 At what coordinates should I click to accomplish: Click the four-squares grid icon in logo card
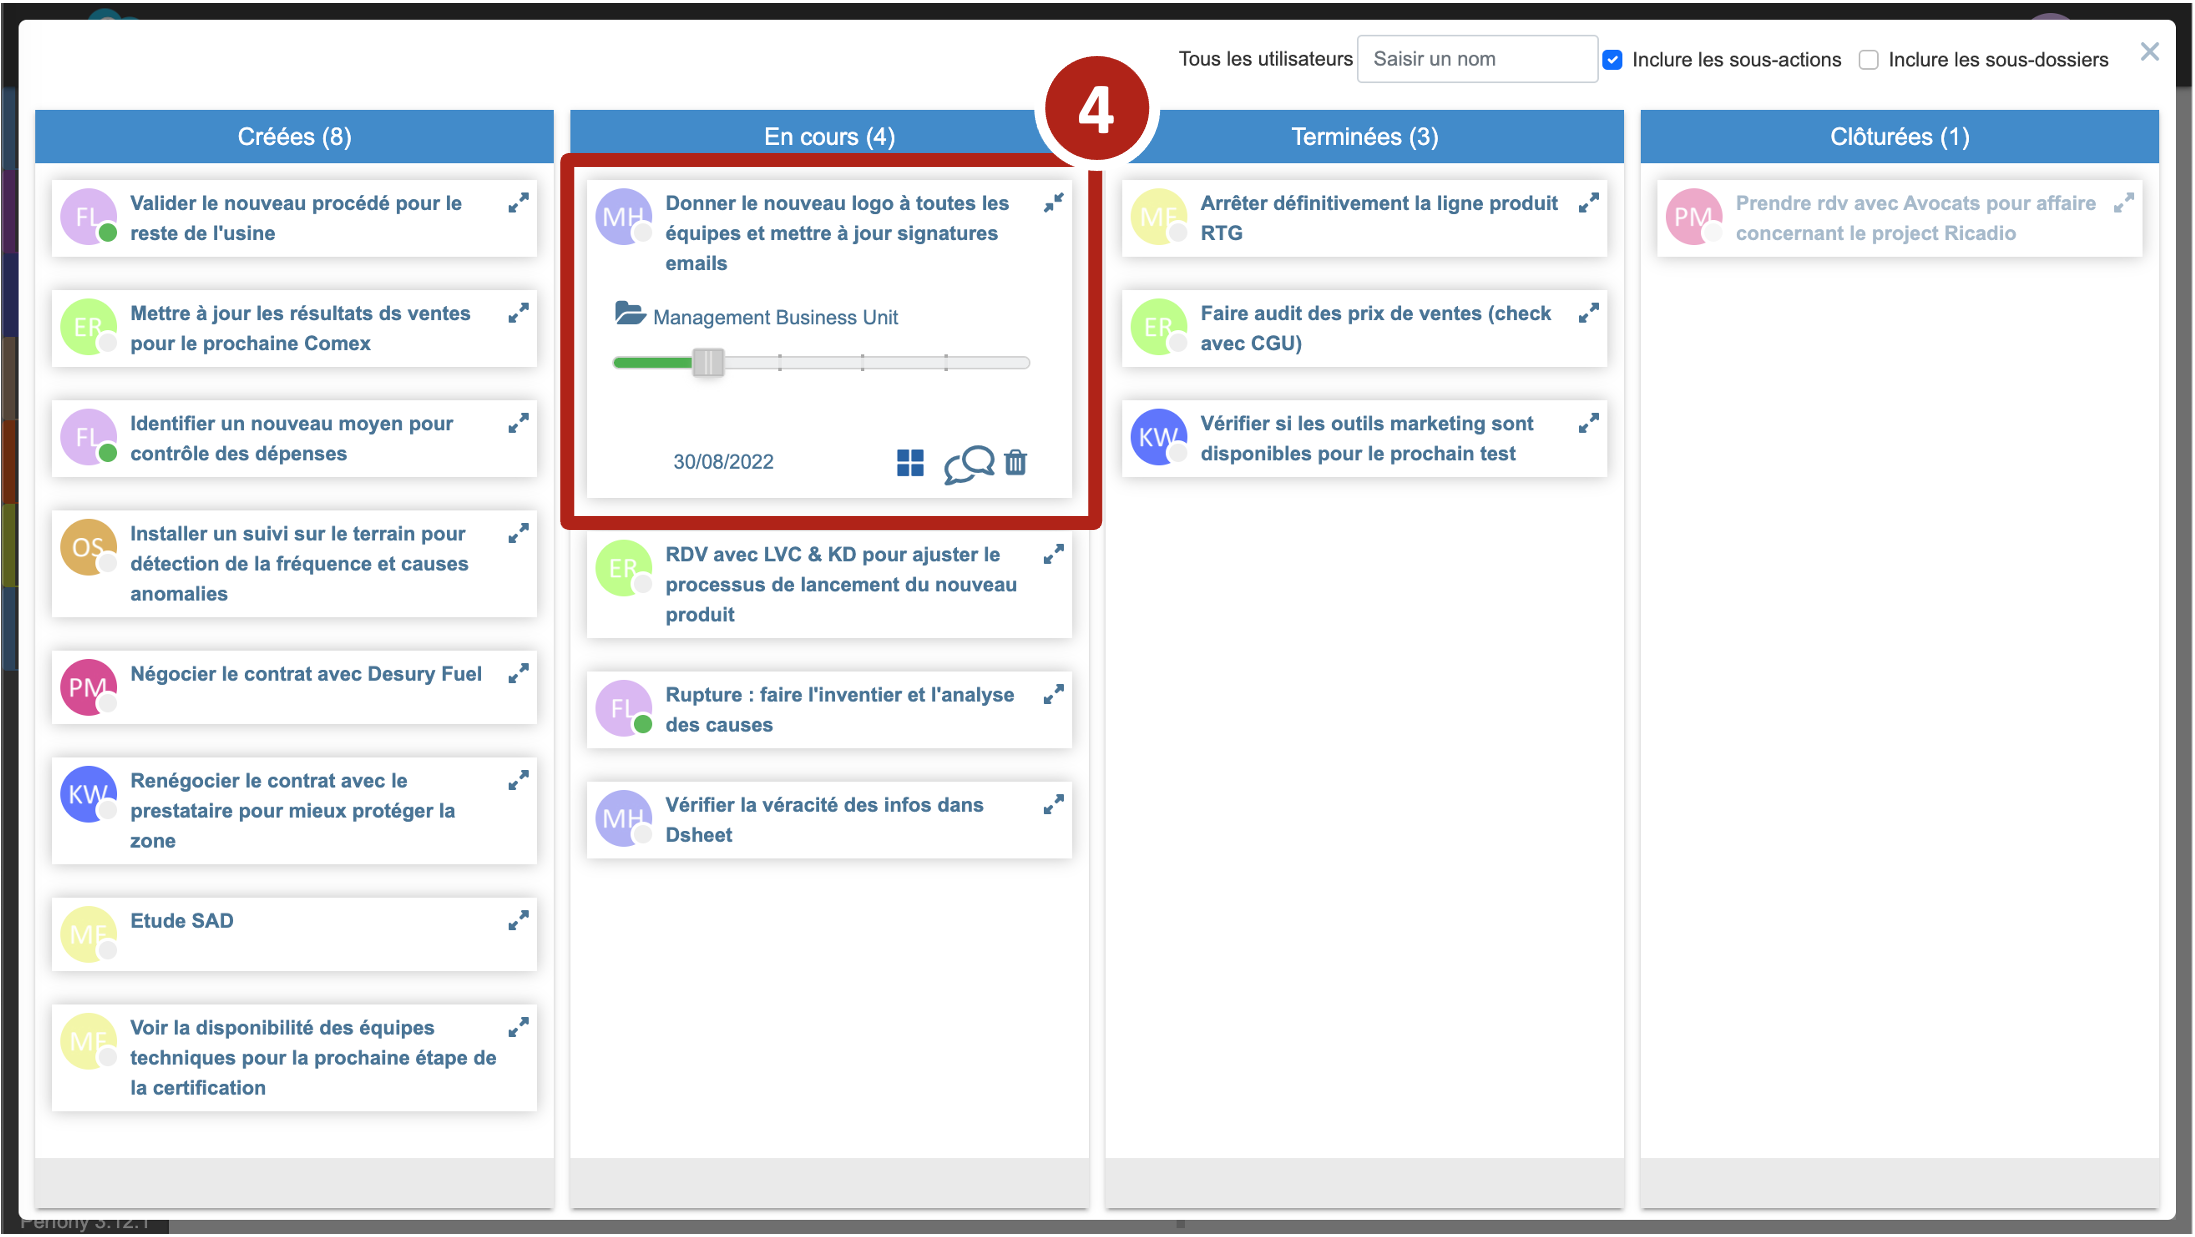coord(910,463)
